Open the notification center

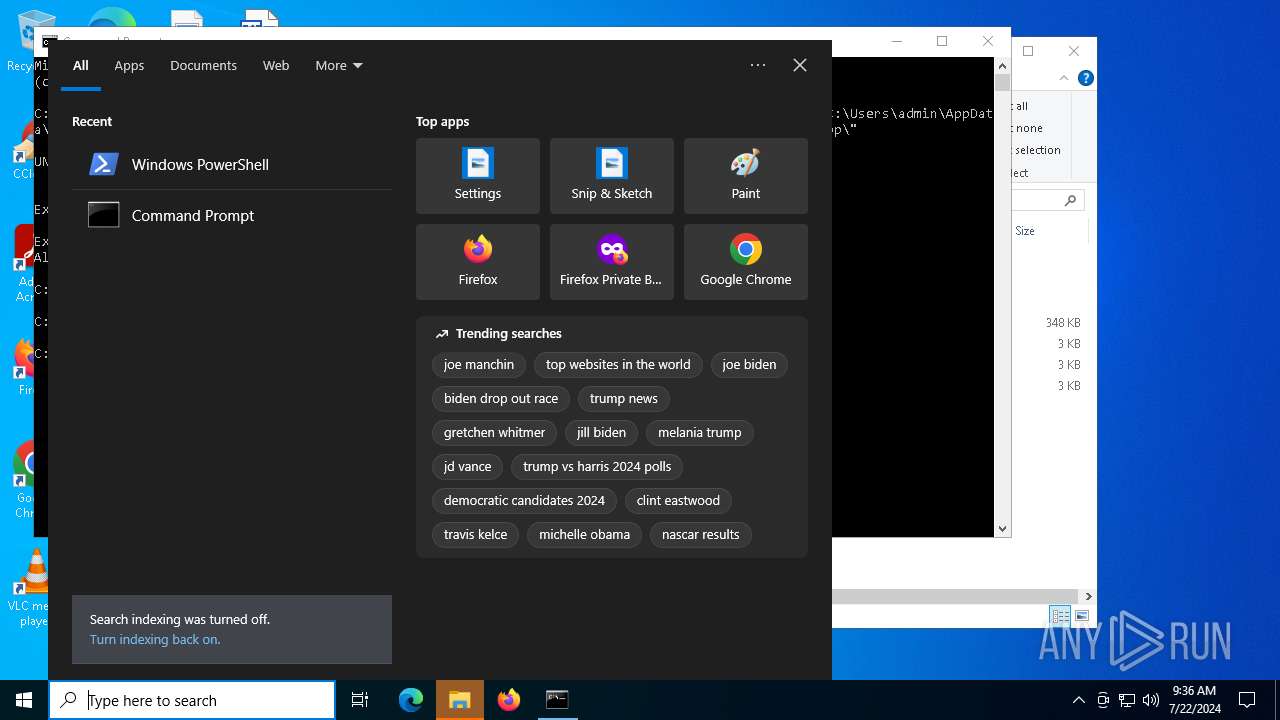point(1247,700)
